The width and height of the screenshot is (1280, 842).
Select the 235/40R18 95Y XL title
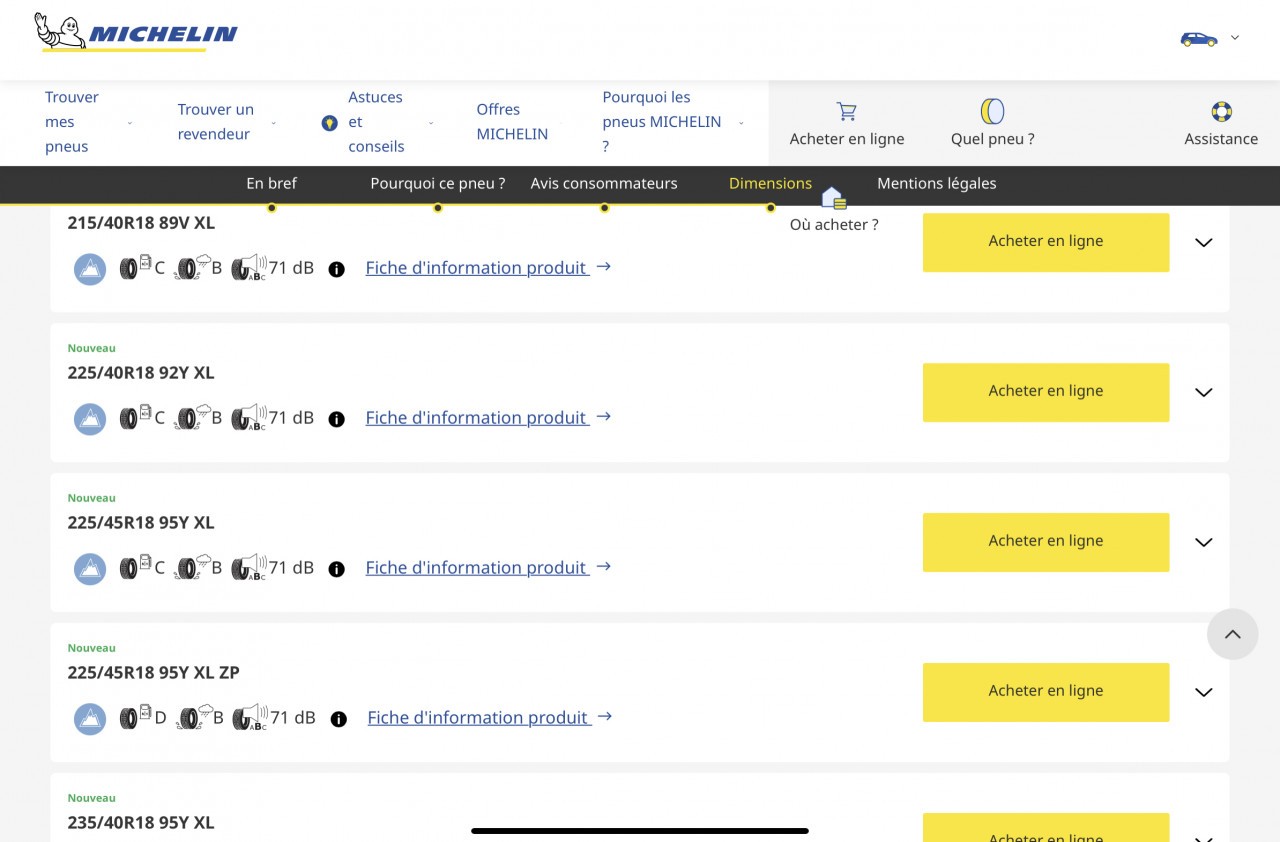pos(141,823)
